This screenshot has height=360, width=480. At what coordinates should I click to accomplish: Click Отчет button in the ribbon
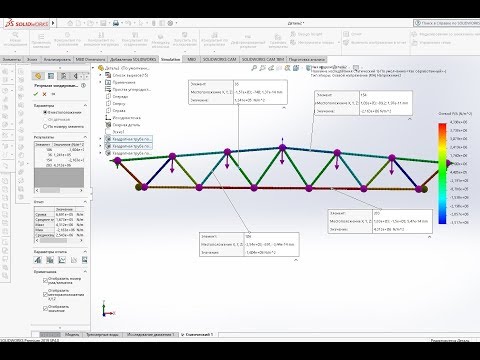point(352,34)
